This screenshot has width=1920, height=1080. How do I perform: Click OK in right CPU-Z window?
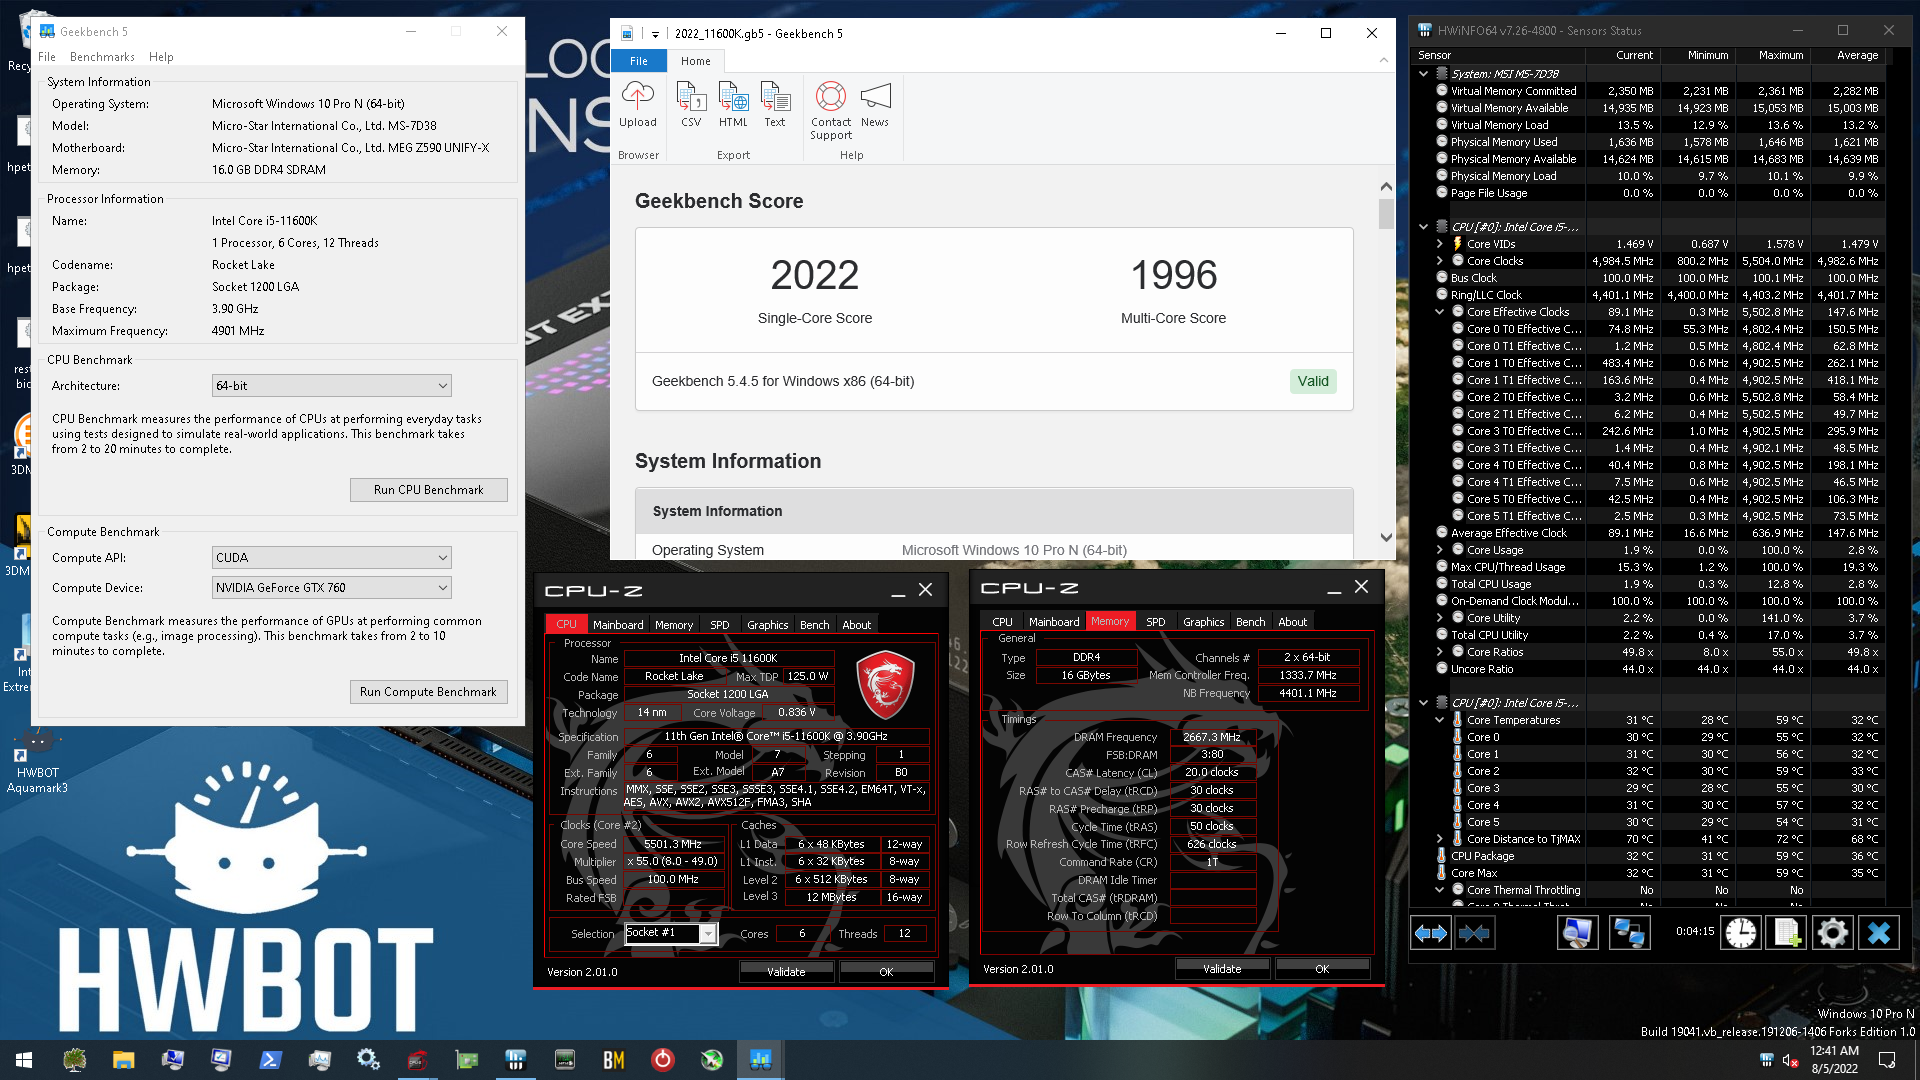click(x=1322, y=969)
